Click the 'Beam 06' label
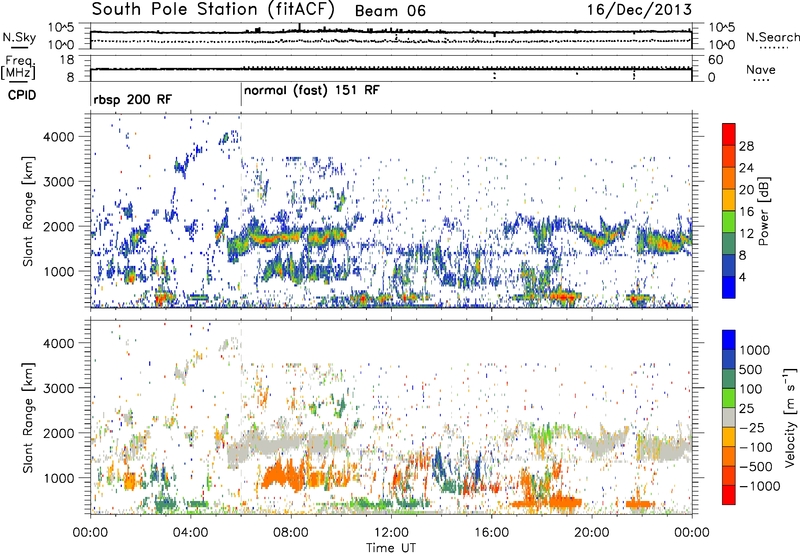Screen dimensions: 800x554 (390, 11)
